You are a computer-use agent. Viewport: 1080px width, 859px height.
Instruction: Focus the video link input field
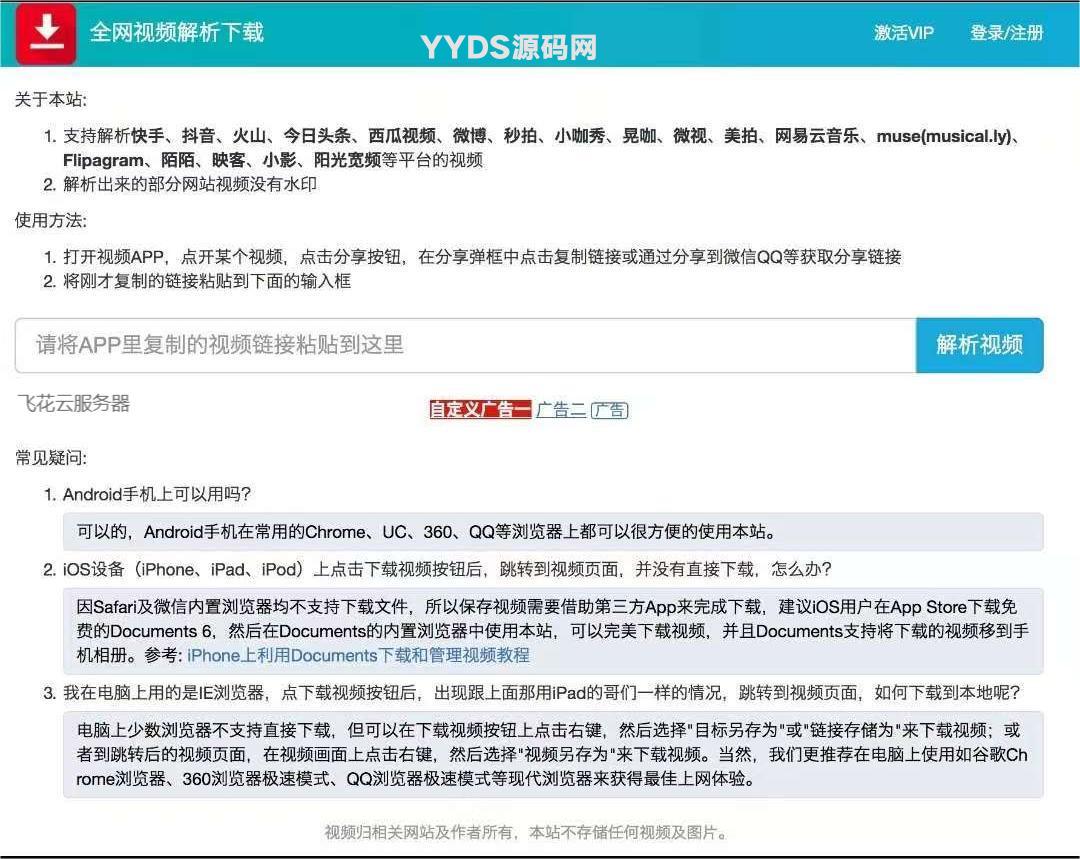pyautogui.click(x=466, y=345)
